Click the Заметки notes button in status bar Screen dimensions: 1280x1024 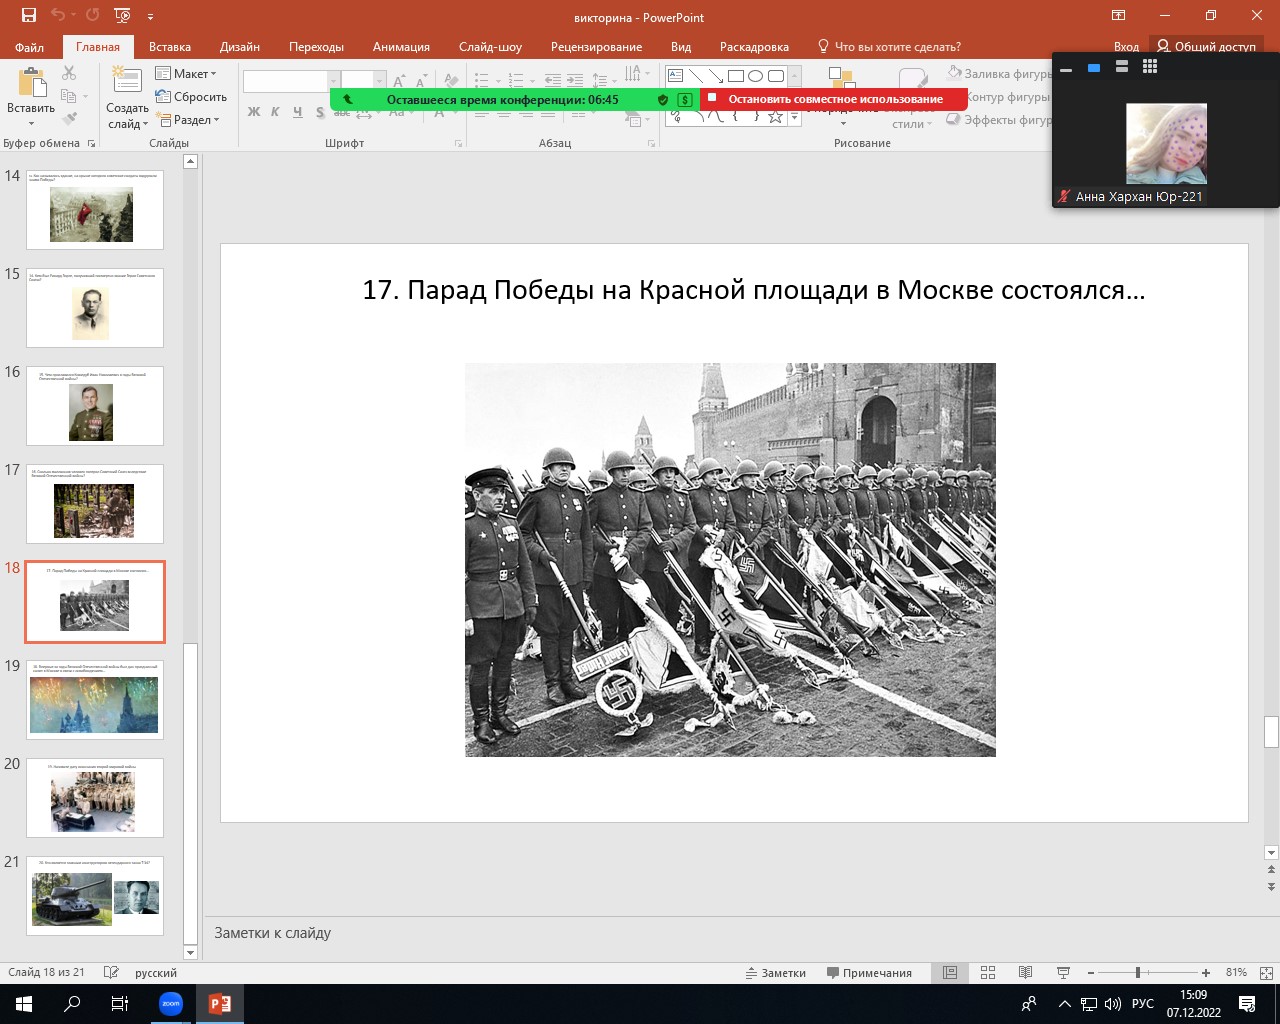click(x=775, y=973)
